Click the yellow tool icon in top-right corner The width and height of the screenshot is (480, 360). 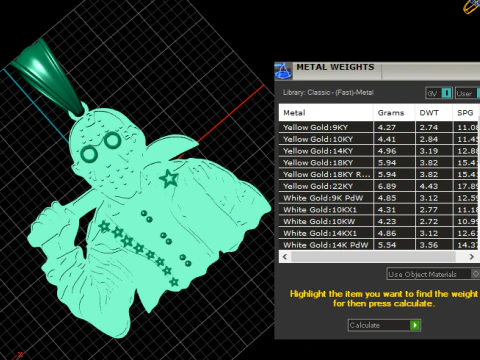[472, 6]
